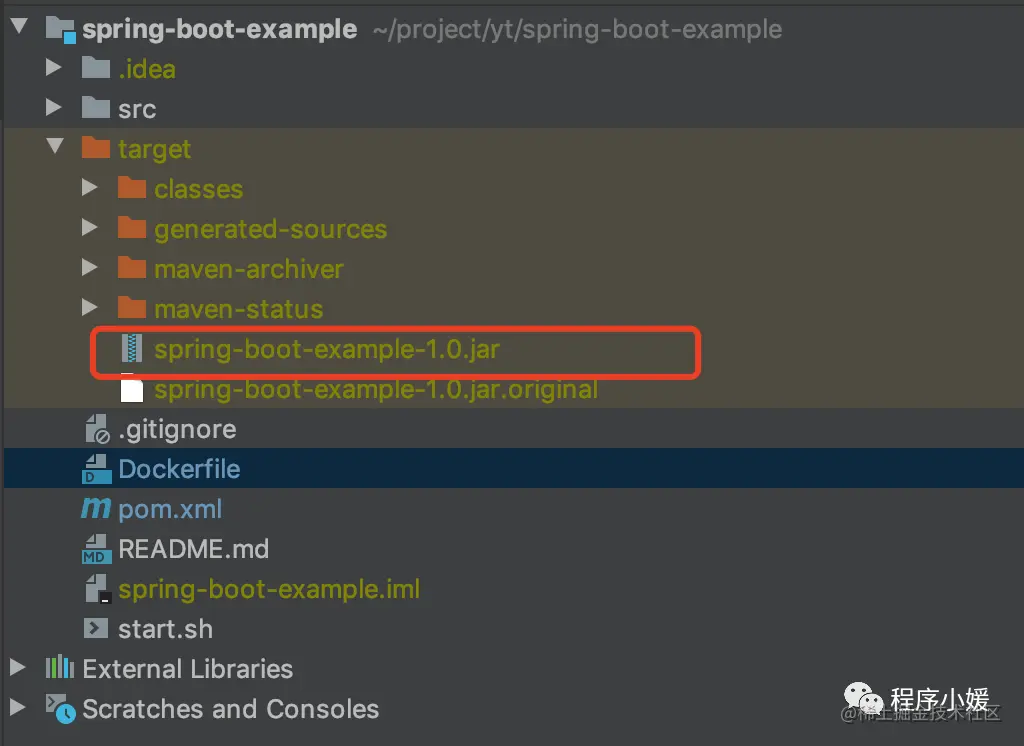This screenshot has height=746, width=1024.
Task: Collapse the target folder arrow
Action: pos(56,146)
